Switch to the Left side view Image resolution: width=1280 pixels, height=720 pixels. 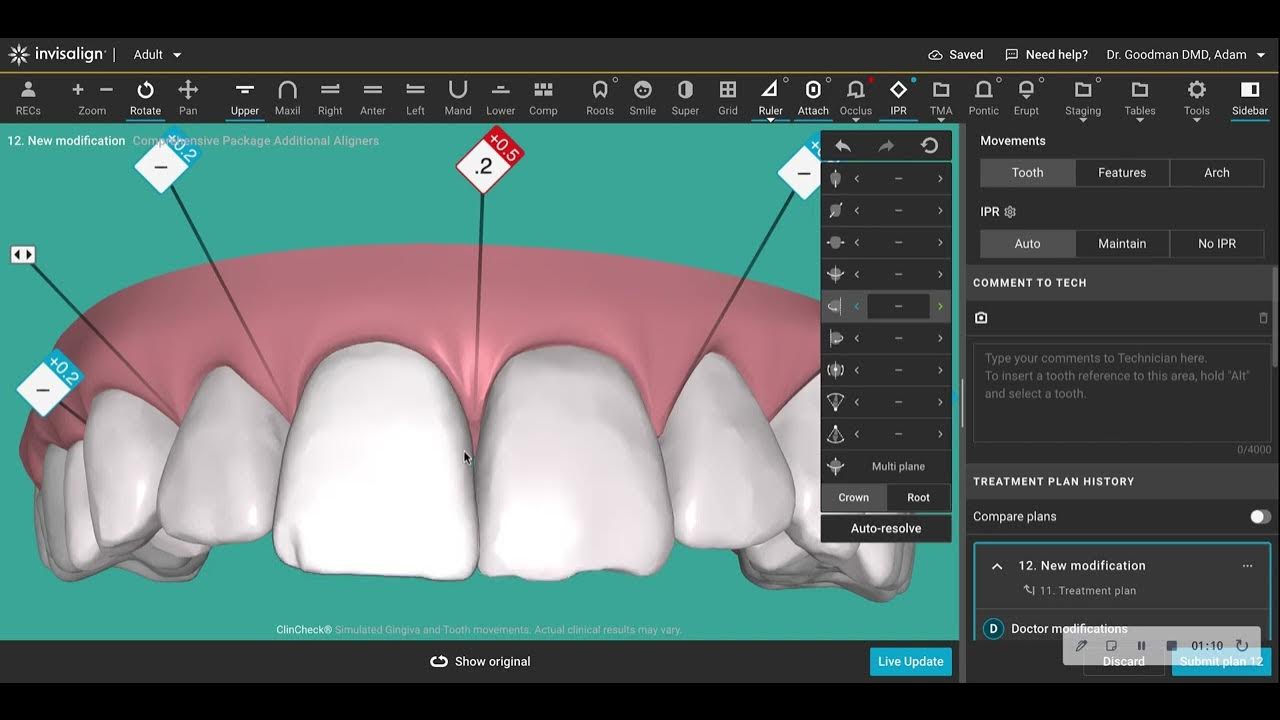416,98
